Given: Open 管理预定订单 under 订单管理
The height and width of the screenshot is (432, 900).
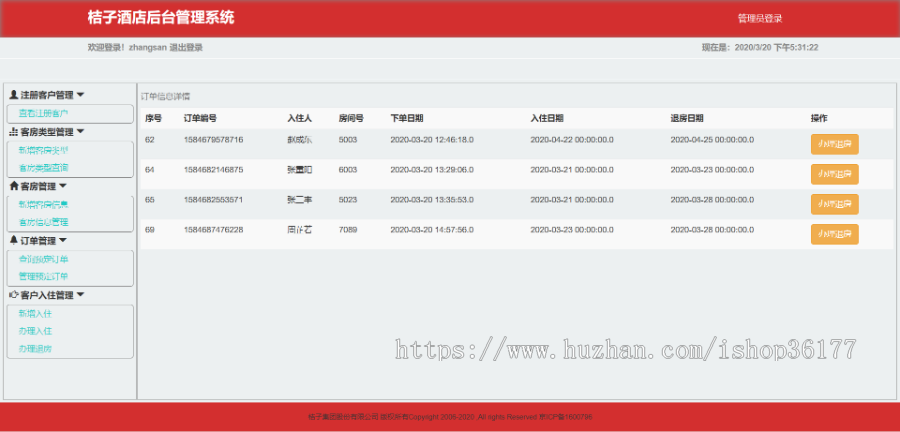Looking at the screenshot, I should point(43,277).
